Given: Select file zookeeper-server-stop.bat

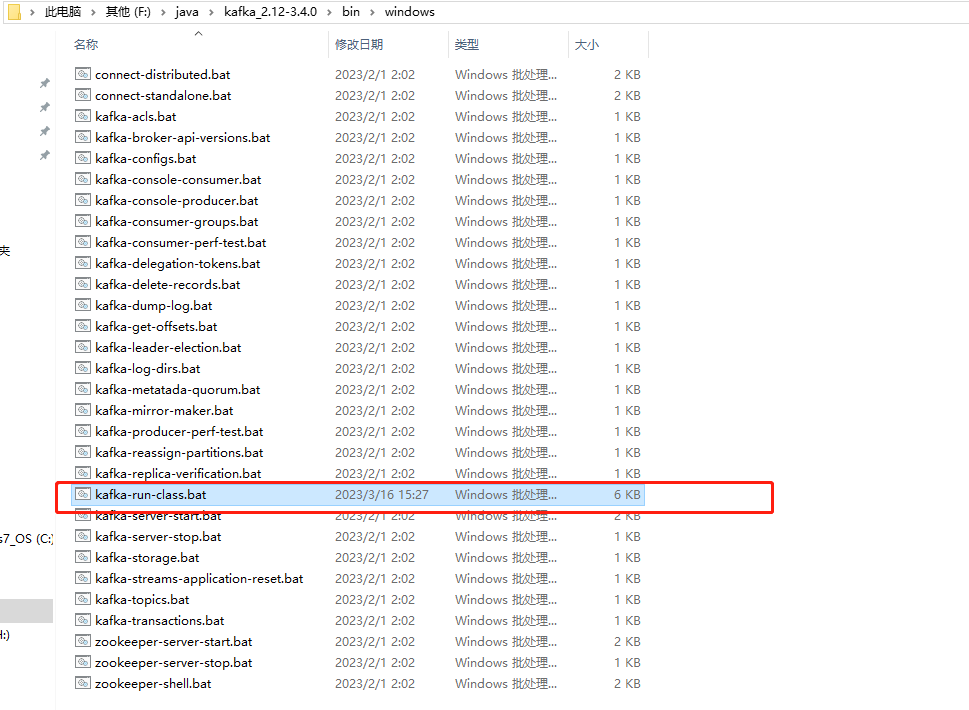Looking at the screenshot, I should [x=174, y=662].
